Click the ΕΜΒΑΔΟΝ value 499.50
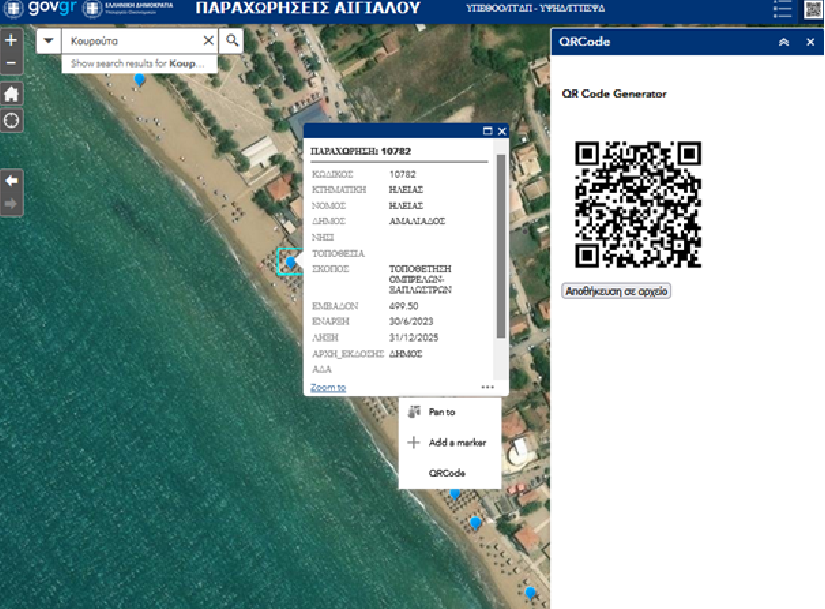This screenshot has width=825, height=609. tap(404, 306)
